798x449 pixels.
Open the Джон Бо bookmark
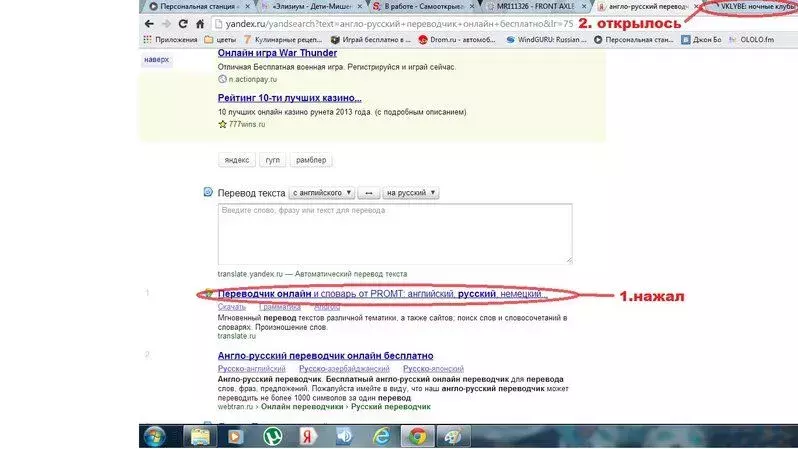(x=701, y=40)
